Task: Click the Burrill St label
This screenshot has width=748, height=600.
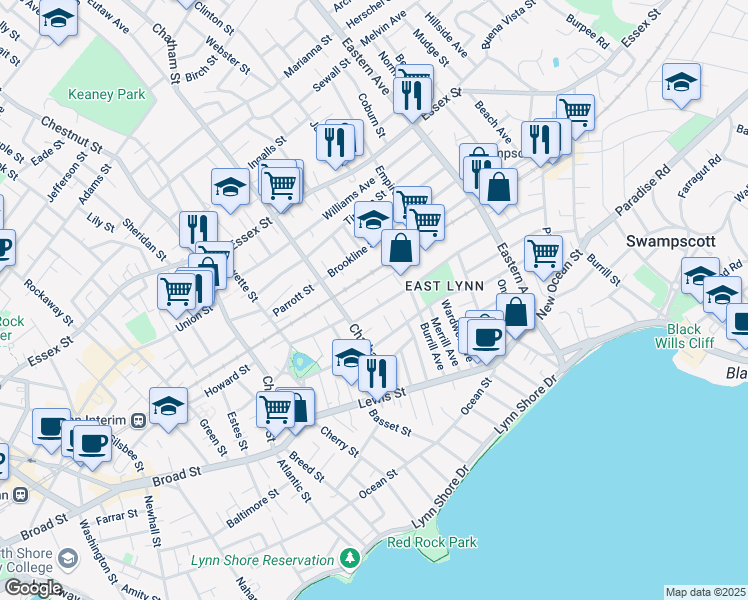Action: 603,270
